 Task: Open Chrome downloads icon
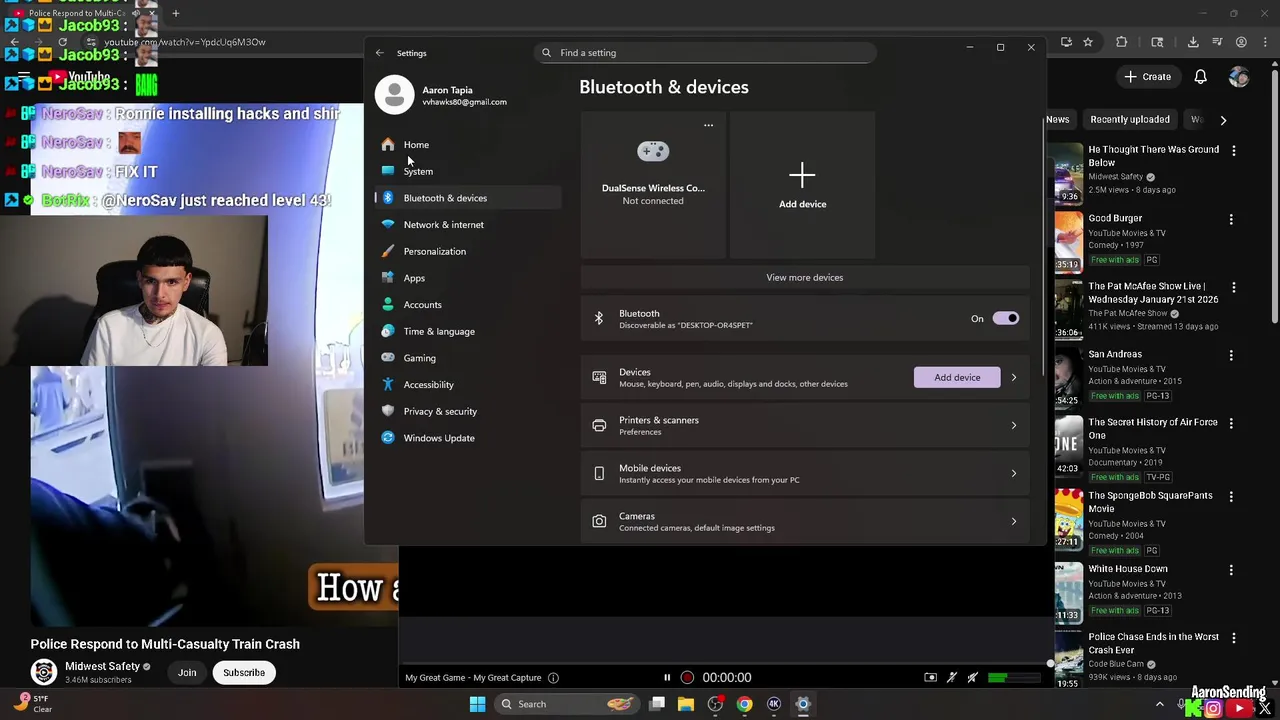click(1193, 42)
